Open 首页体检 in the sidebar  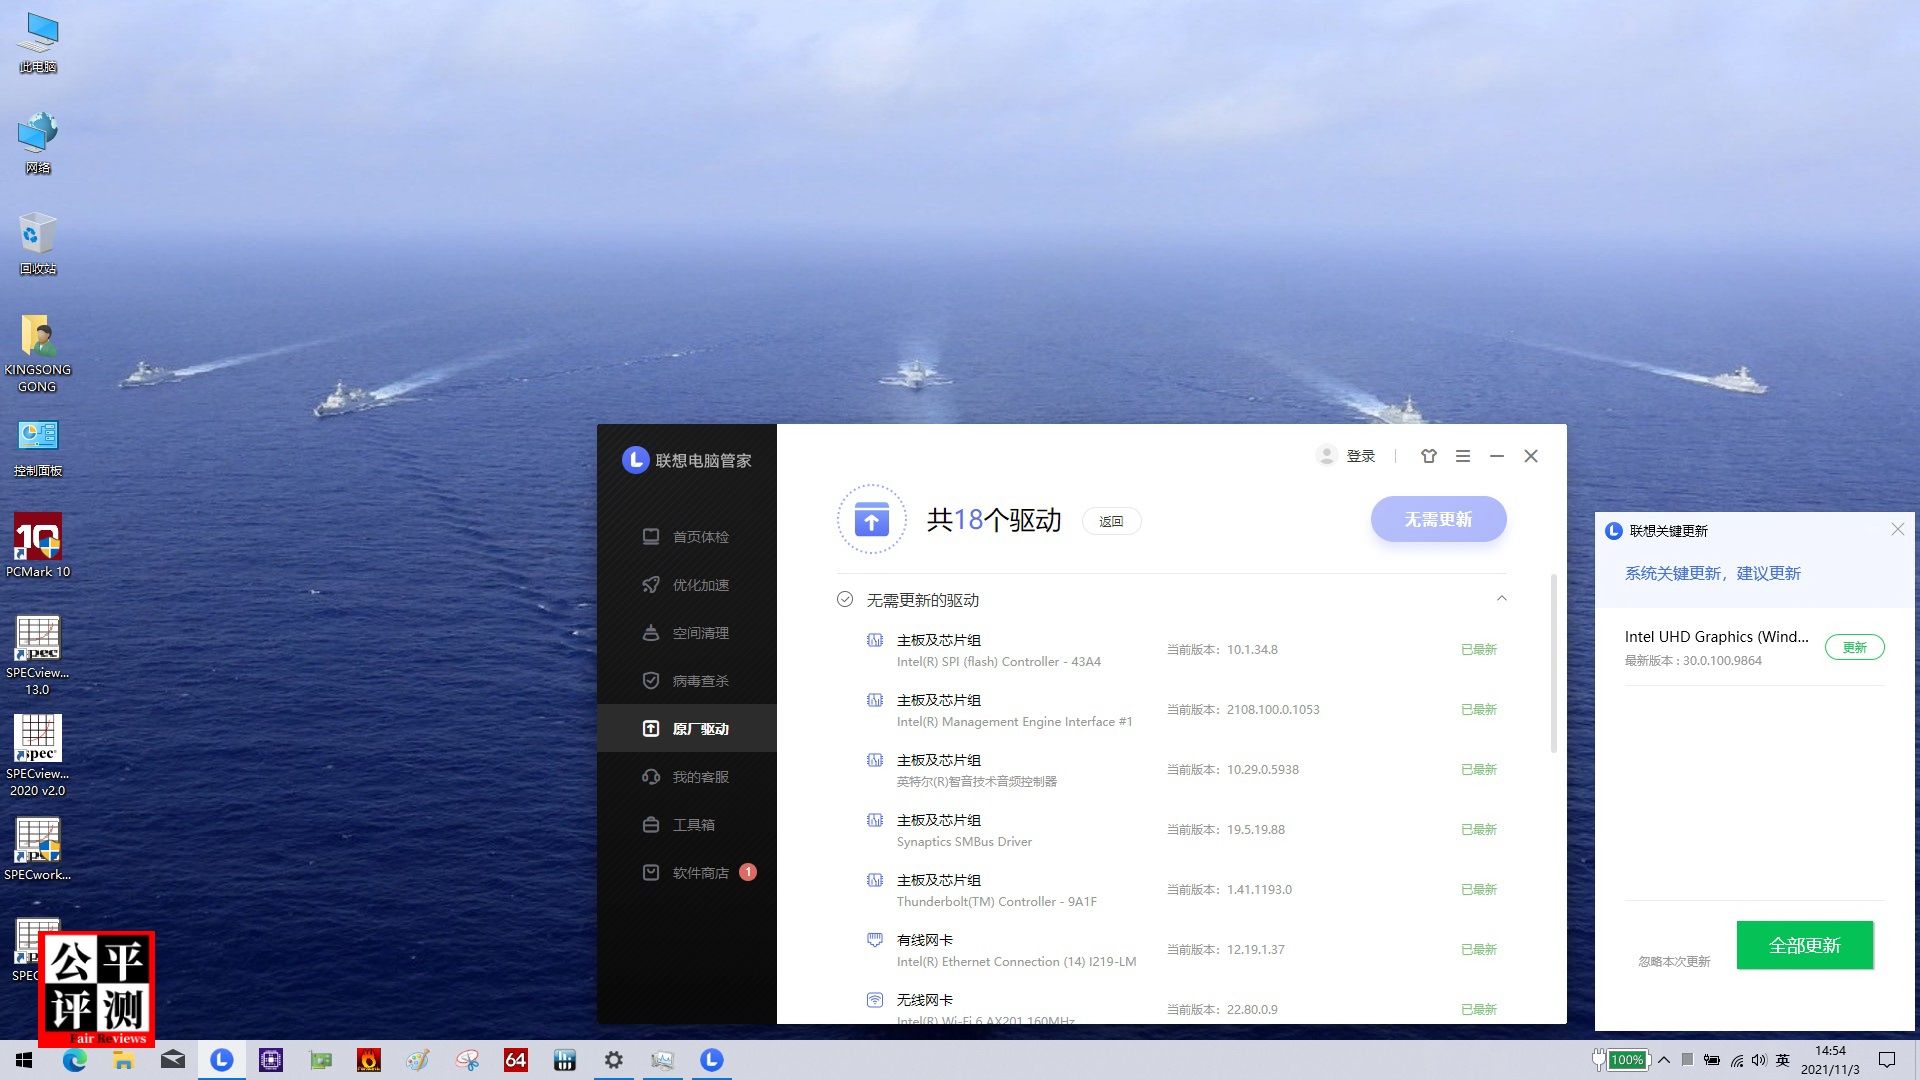tap(686, 537)
